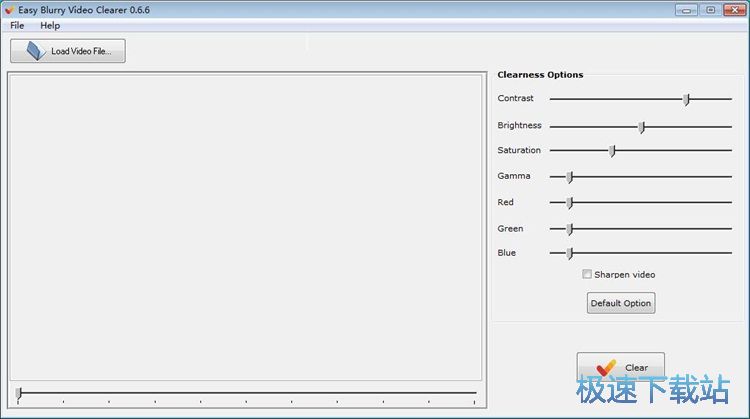
Task: Click inside the empty video preview area
Action: [x=246, y=228]
